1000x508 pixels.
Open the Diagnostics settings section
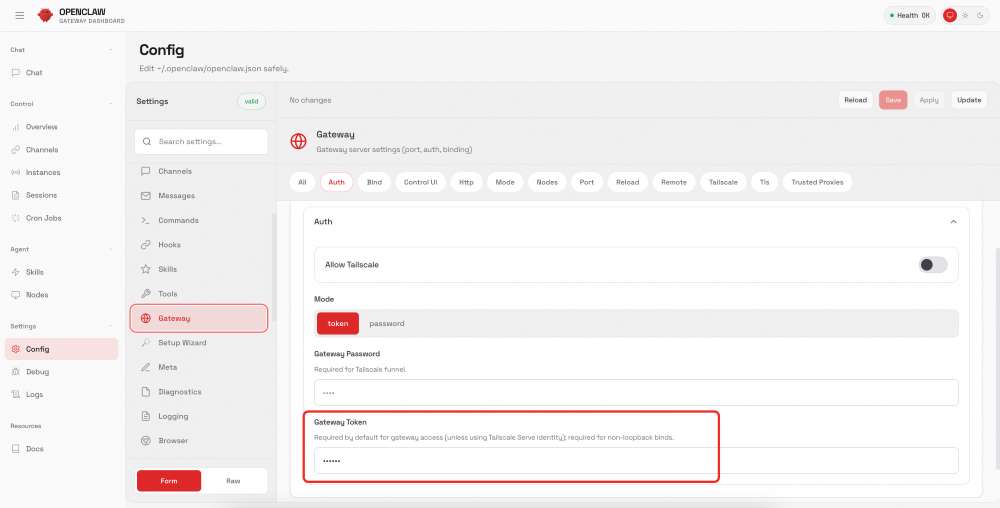pyautogui.click(x=179, y=392)
